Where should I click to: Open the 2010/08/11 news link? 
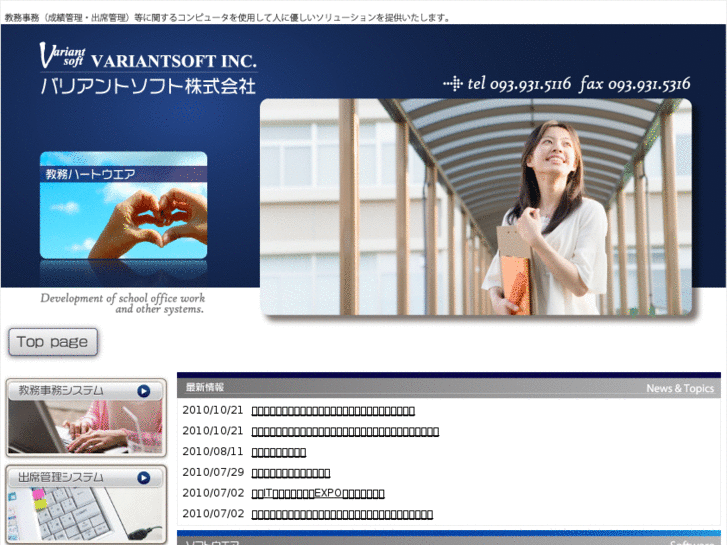tap(279, 452)
